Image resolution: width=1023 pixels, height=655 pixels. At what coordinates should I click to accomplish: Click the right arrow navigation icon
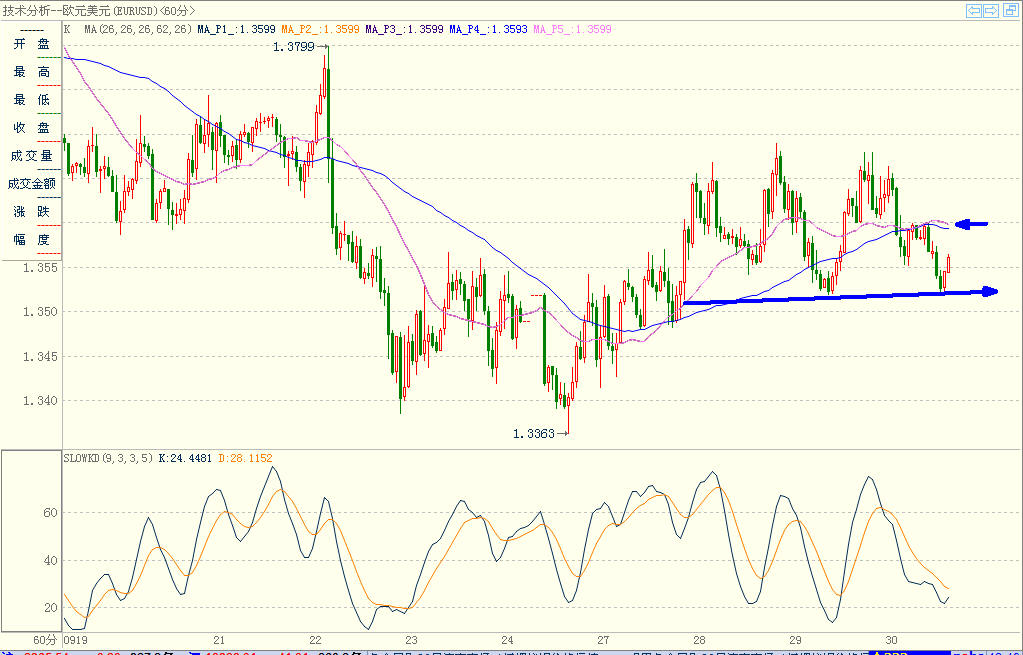(x=991, y=10)
